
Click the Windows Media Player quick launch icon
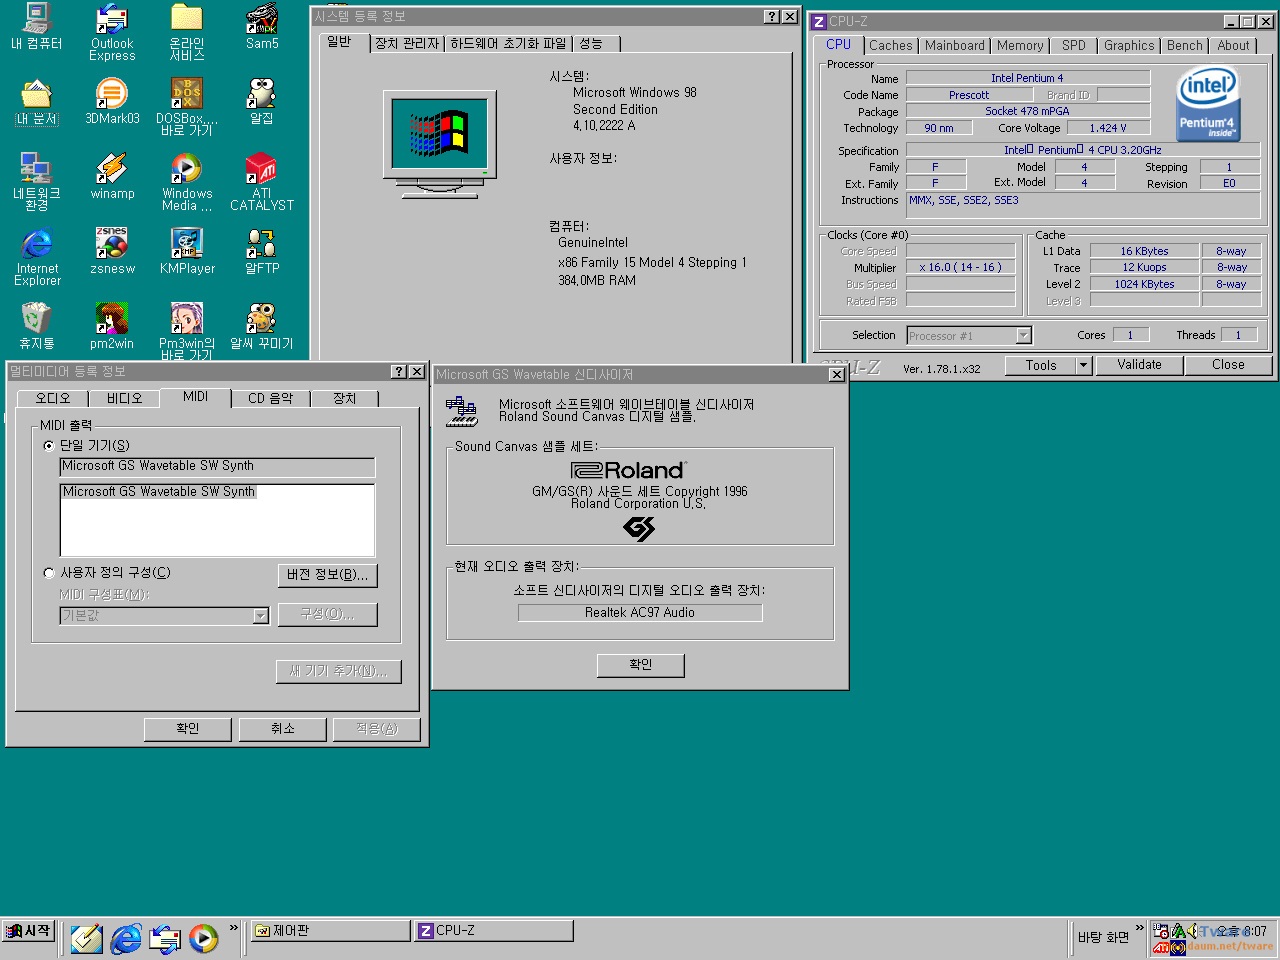pyautogui.click(x=203, y=938)
